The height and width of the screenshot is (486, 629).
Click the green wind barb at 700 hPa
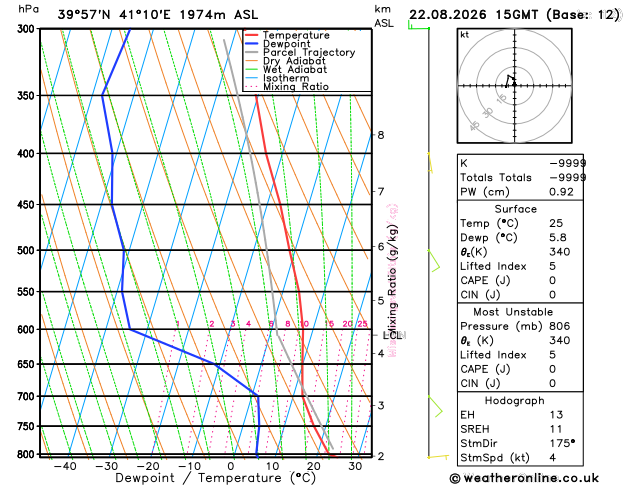coord(436,406)
